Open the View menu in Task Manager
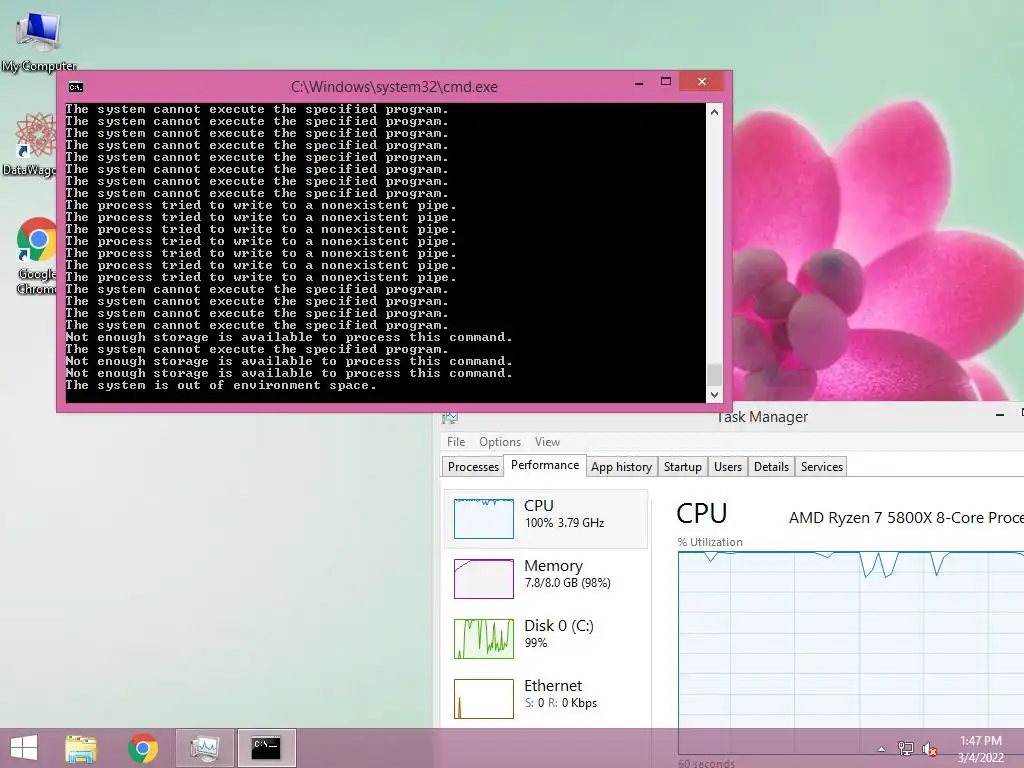The height and width of the screenshot is (768, 1024). click(547, 442)
